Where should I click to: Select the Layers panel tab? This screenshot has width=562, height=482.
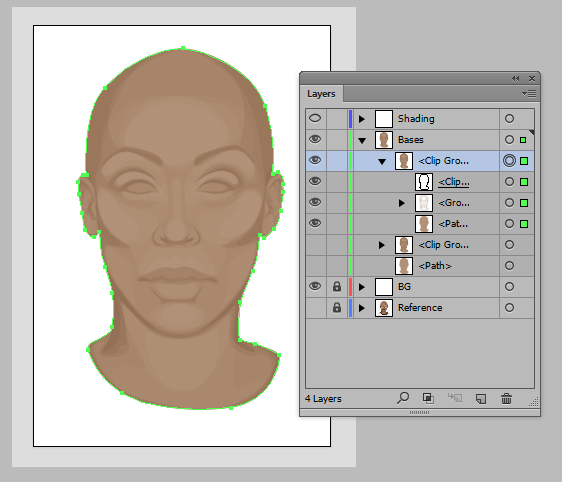(x=321, y=94)
